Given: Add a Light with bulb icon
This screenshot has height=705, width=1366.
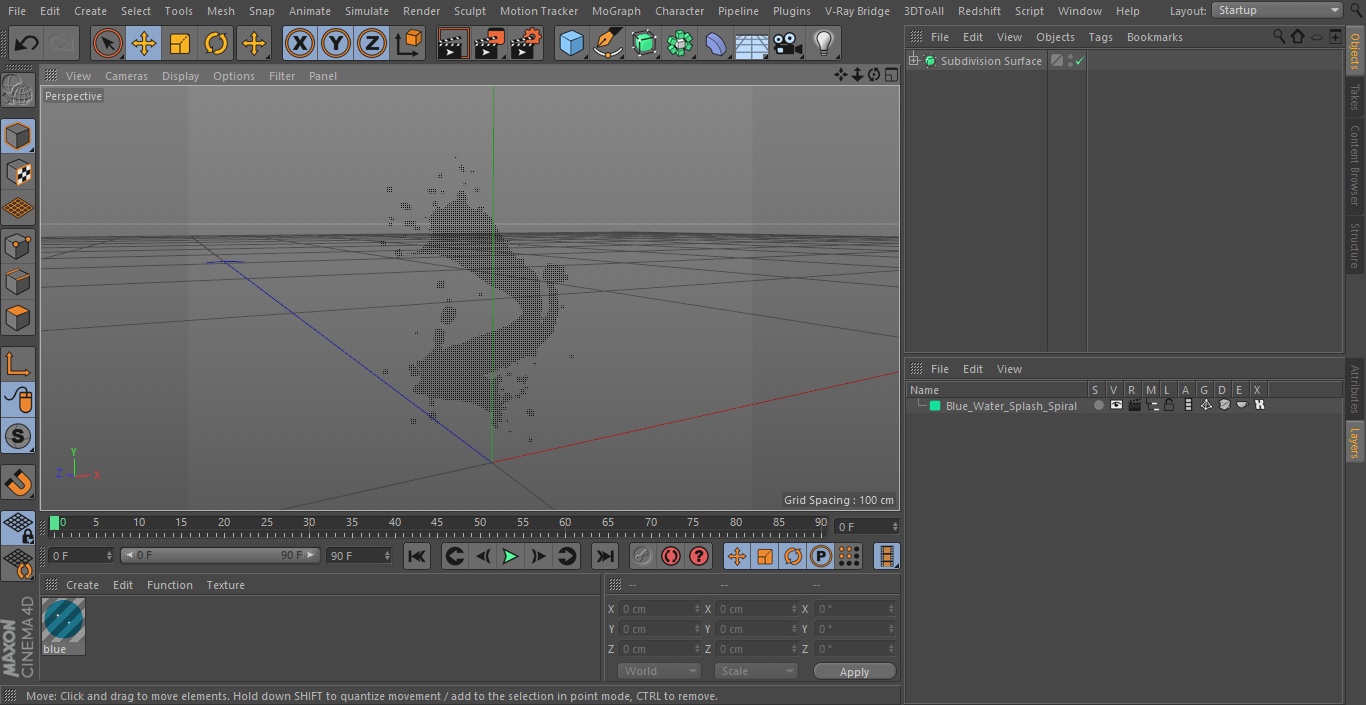Looking at the screenshot, I should click(824, 43).
